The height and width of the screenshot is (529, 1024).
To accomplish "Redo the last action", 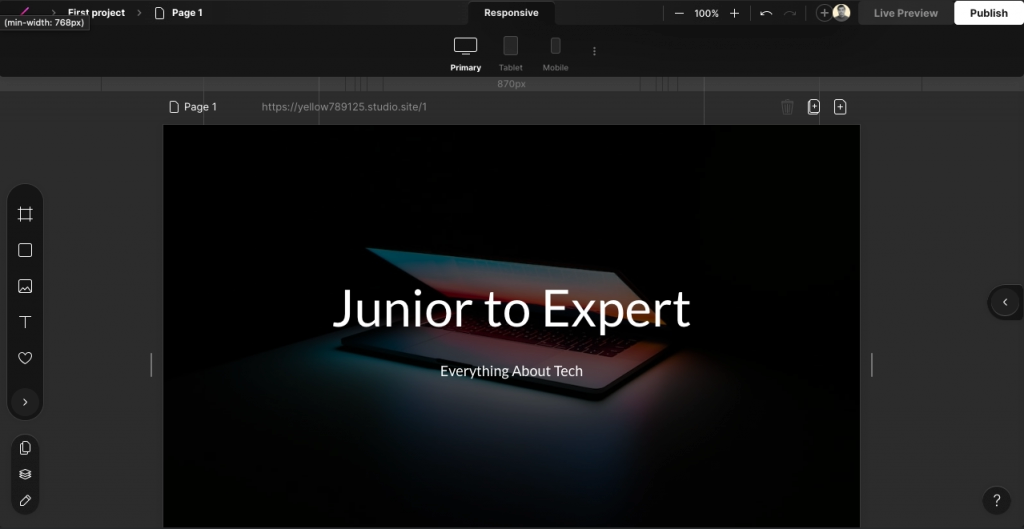I will pyautogui.click(x=790, y=13).
